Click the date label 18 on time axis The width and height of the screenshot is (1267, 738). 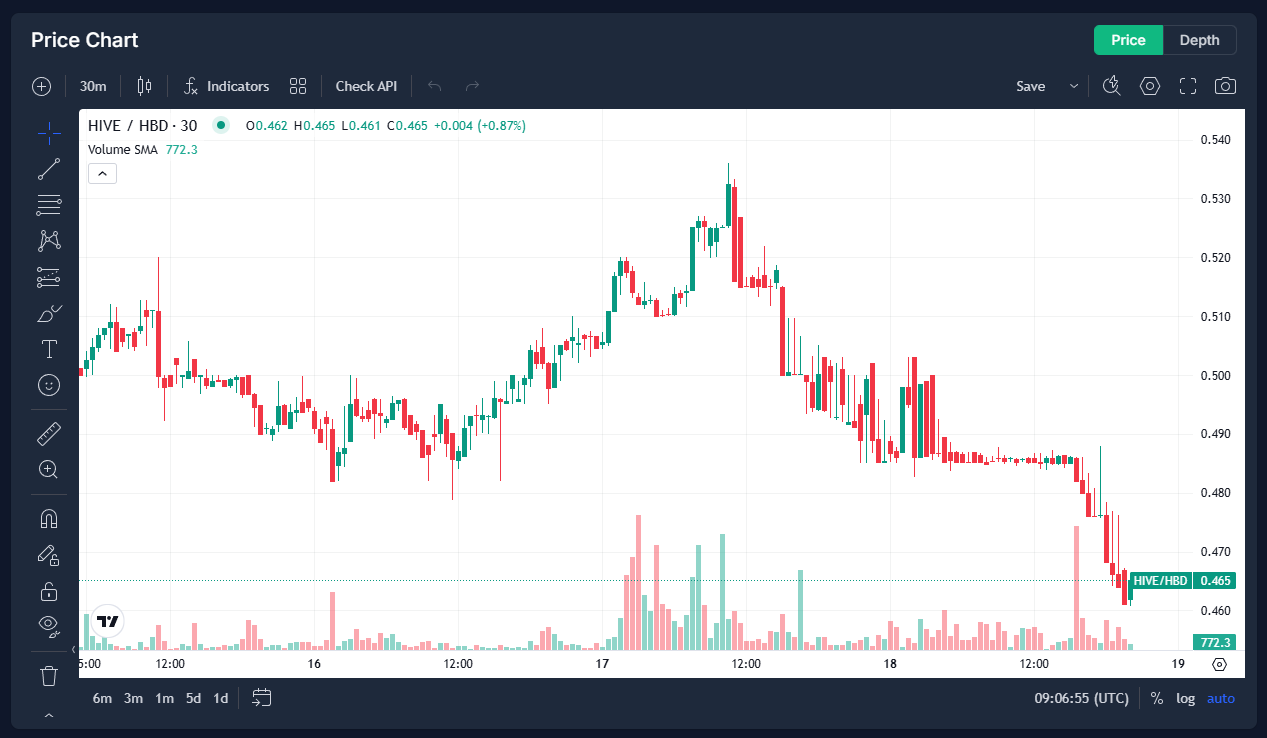pos(890,664)
